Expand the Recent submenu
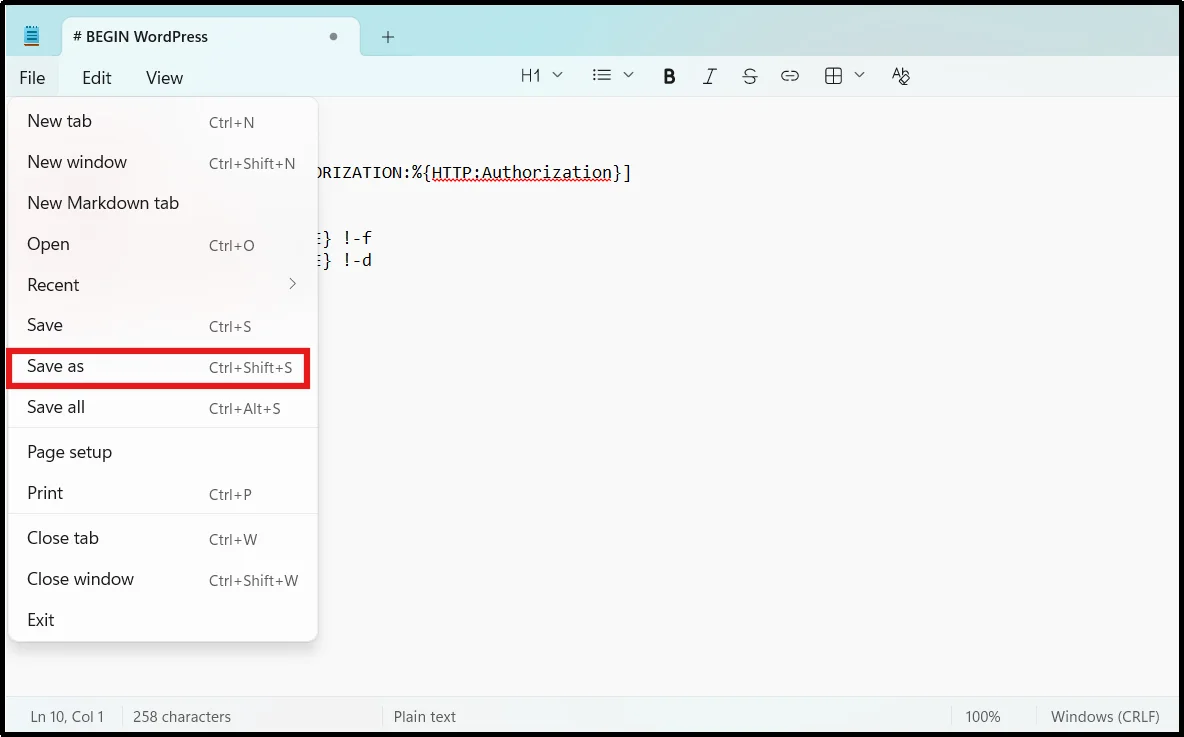 click(162, 285)
